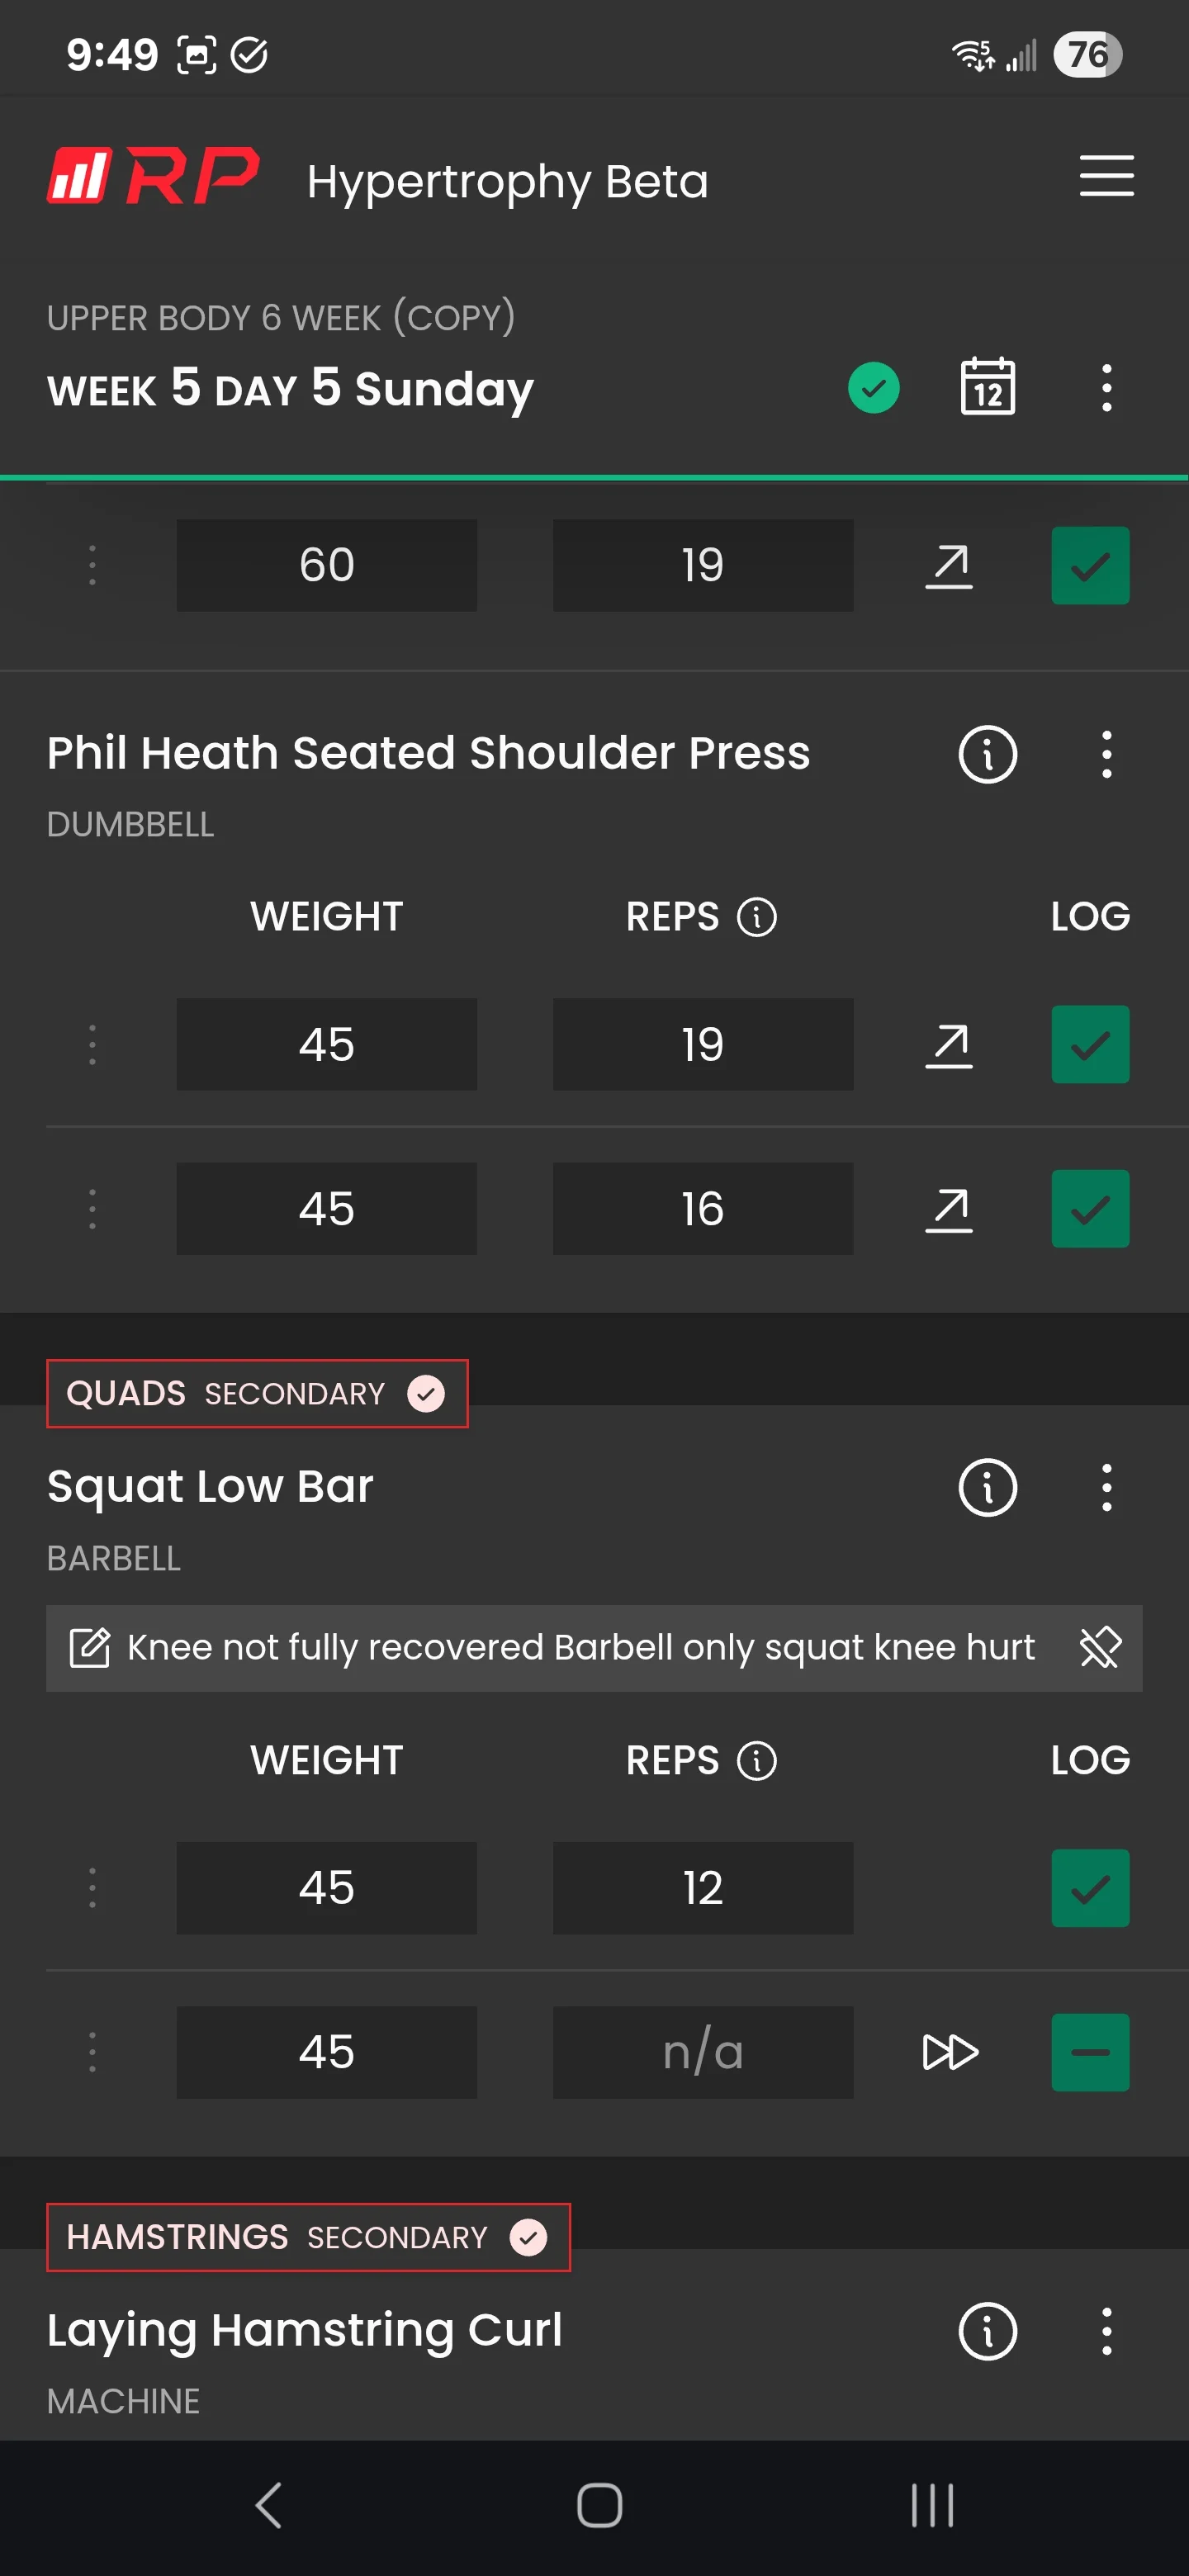Open the hamburger menu in the header
This screenshot has height=2576, width=1189.
click(x=1106, y=176)
